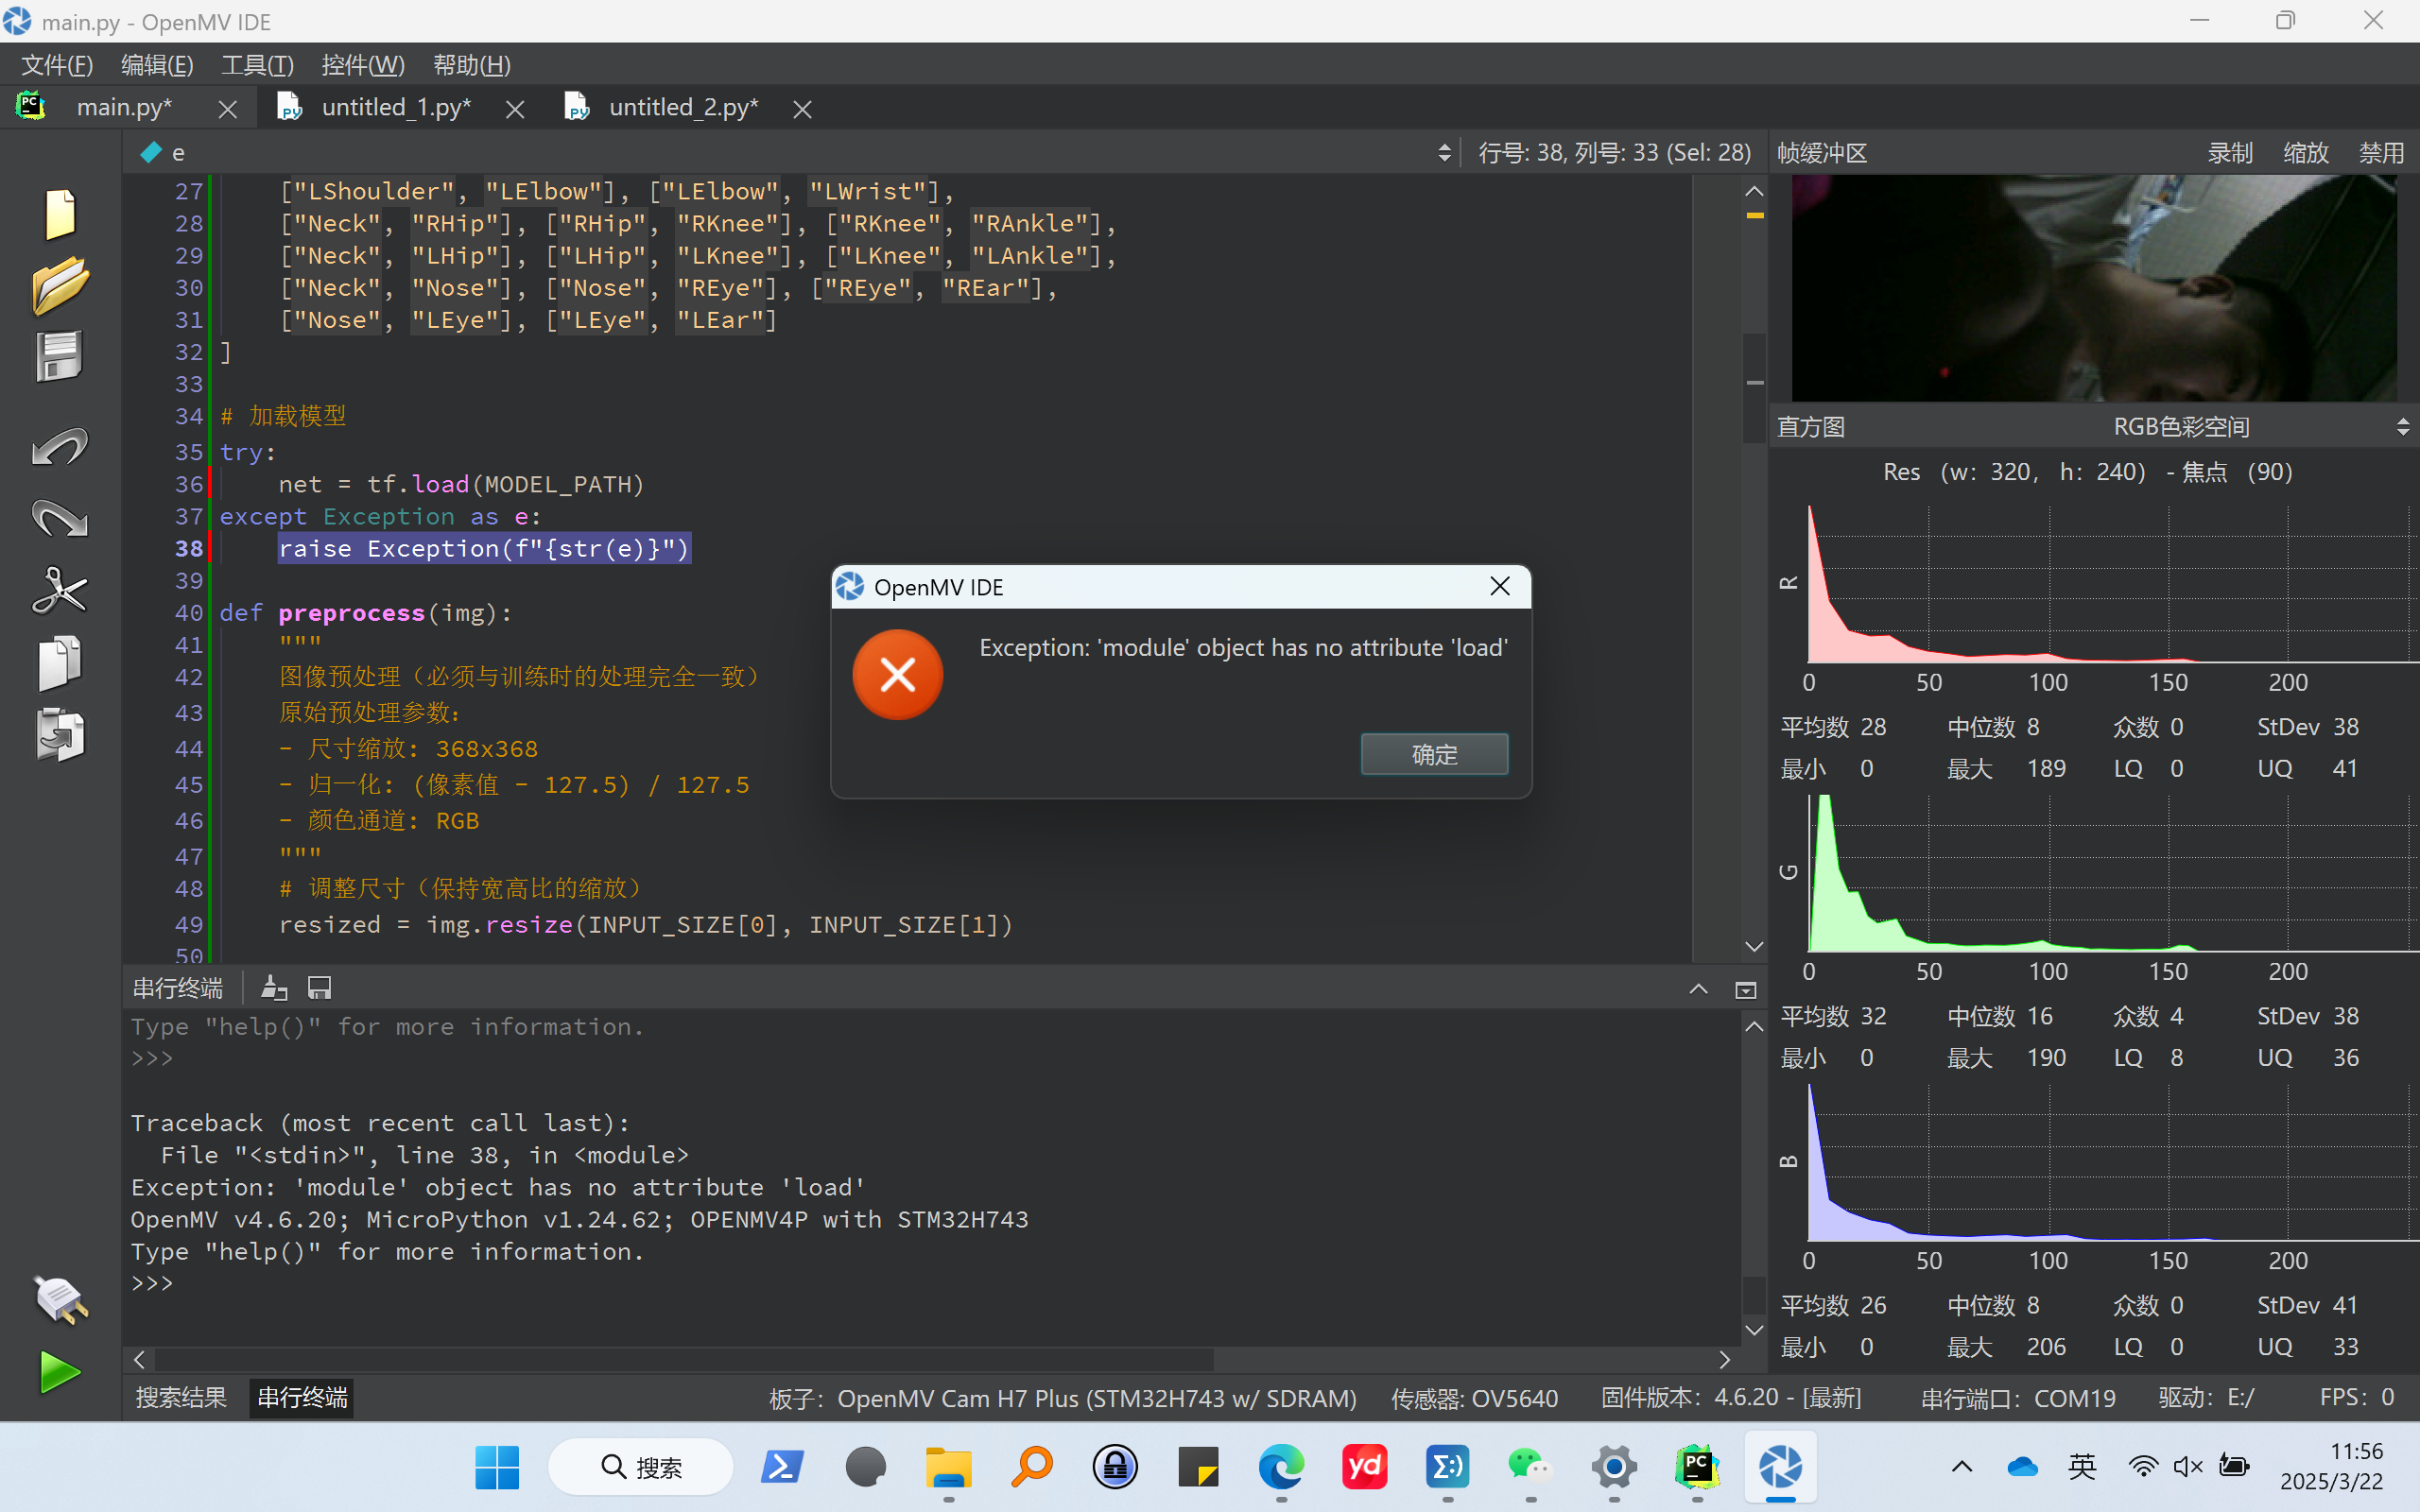The height and width of the screenshot is (1512, 2420).
Task: Open the 编辑(E) menu
Action: [157, 65]
